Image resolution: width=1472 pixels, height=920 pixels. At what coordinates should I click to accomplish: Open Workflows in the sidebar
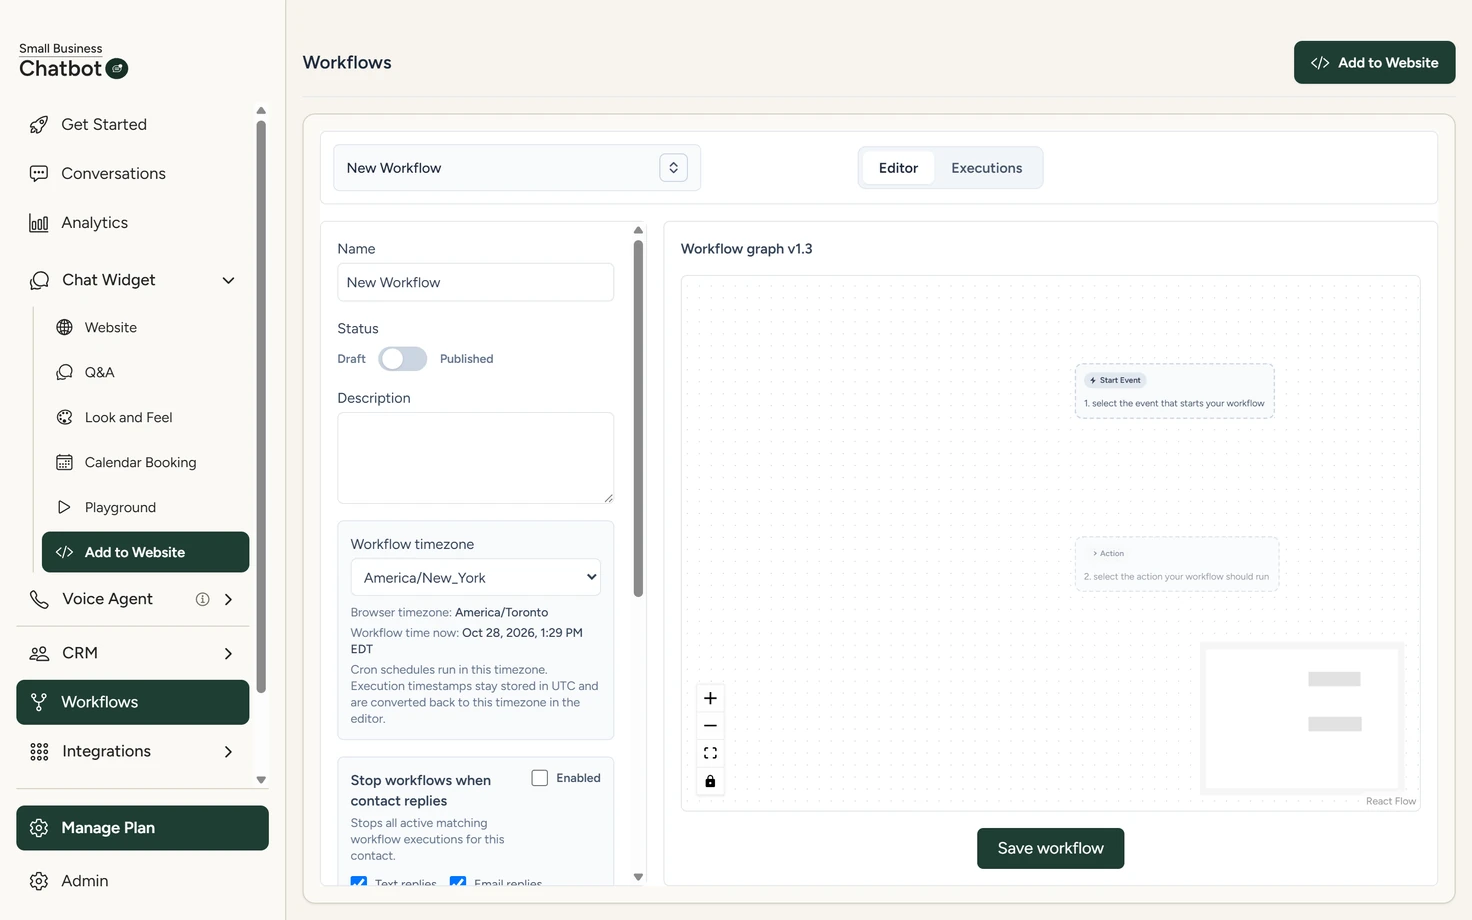click(133, 702)
